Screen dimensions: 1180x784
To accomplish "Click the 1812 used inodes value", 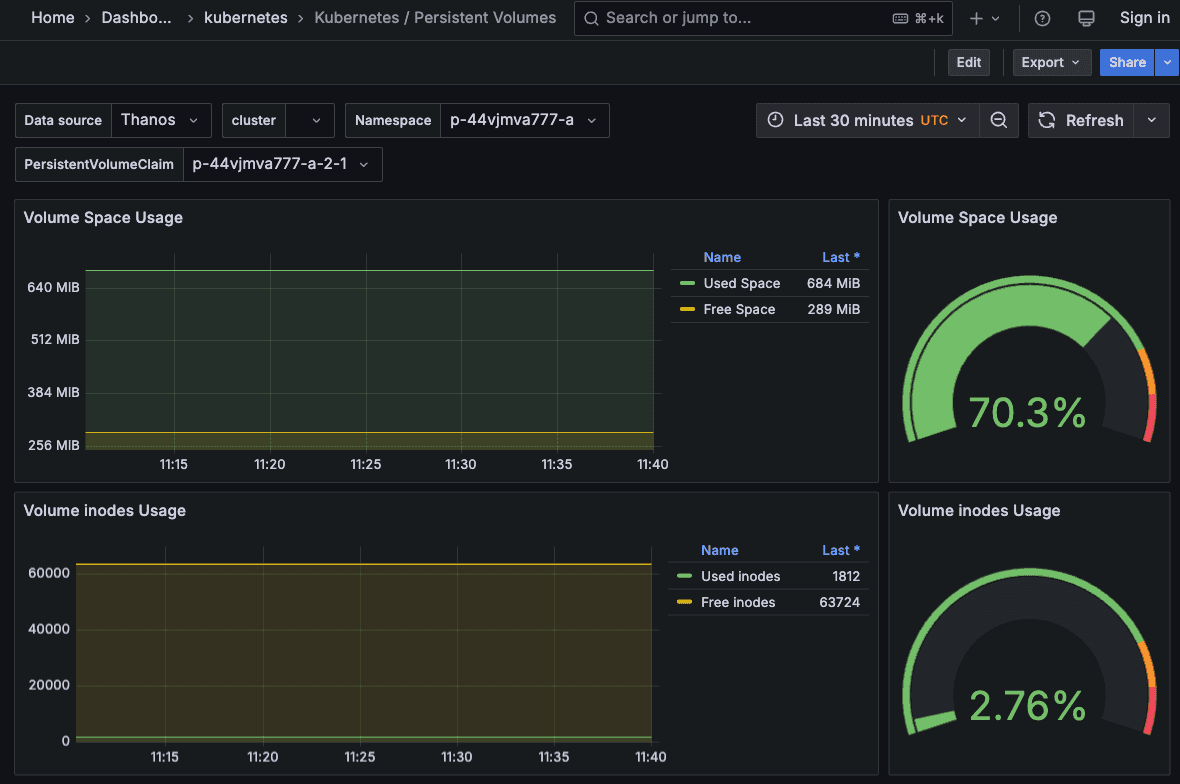I will coord(846,576).
